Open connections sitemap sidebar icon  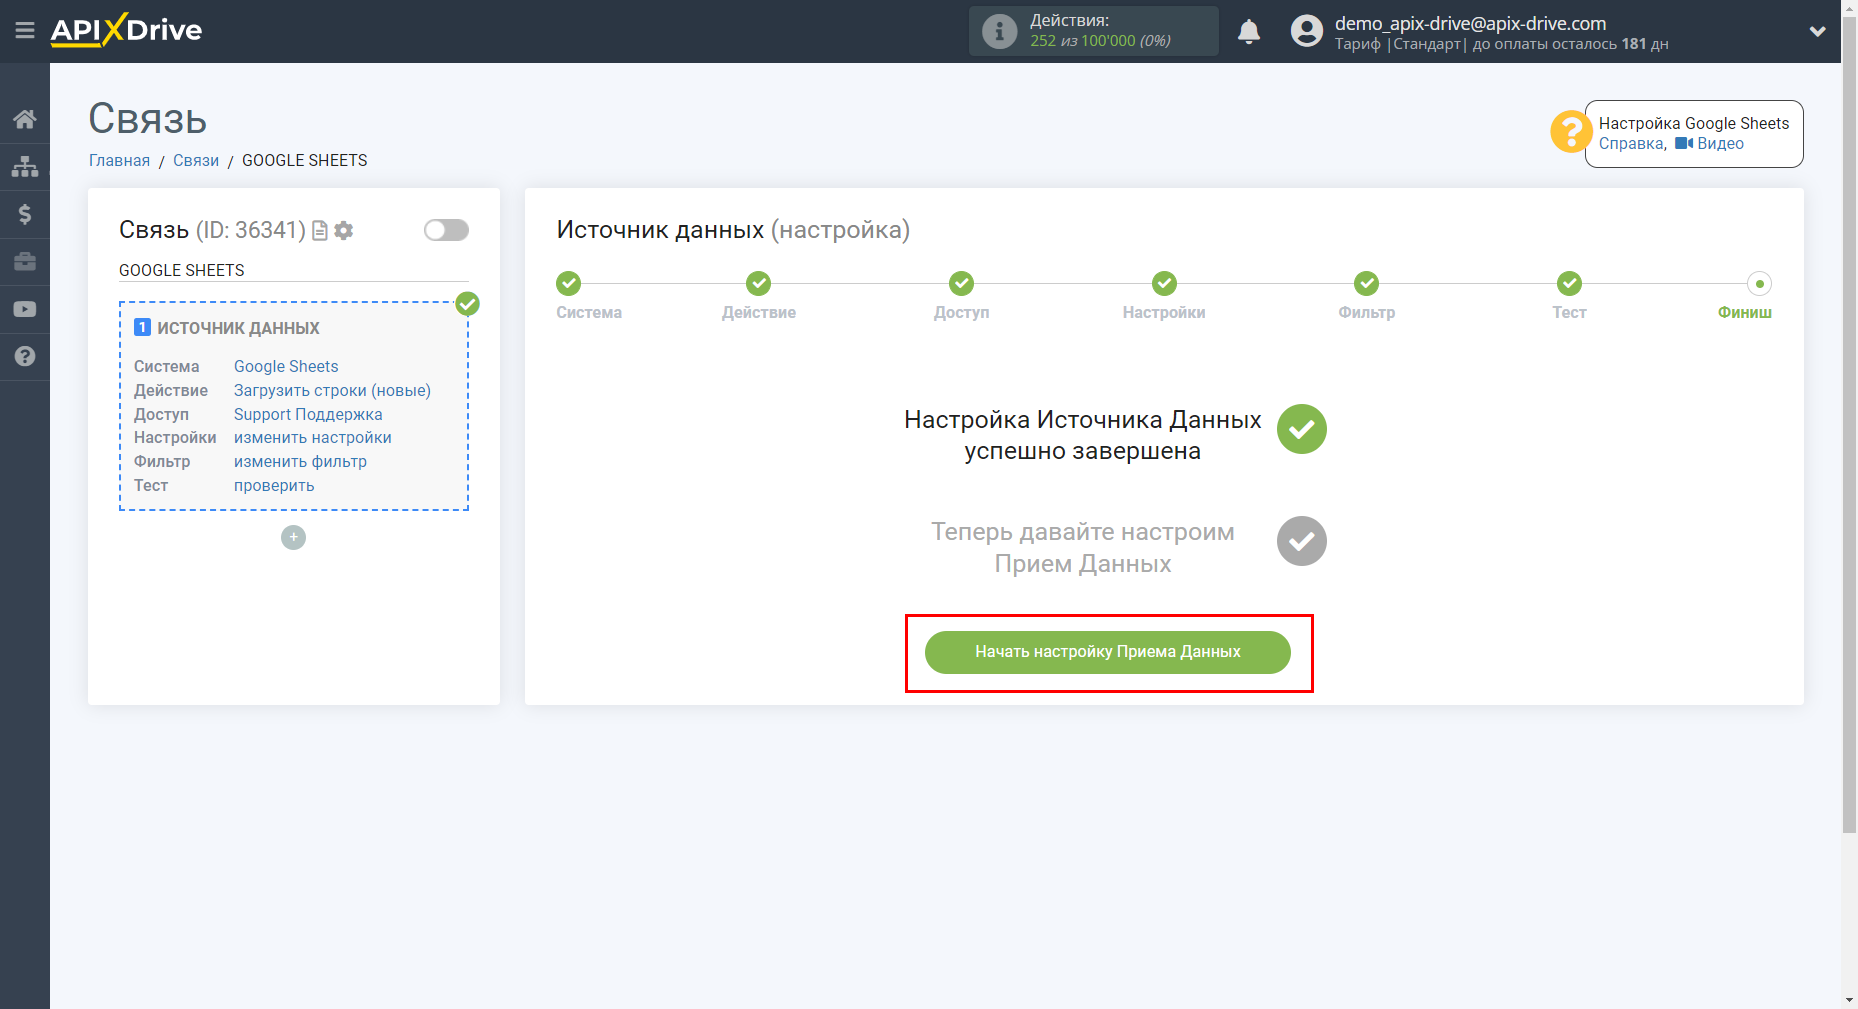25,166
